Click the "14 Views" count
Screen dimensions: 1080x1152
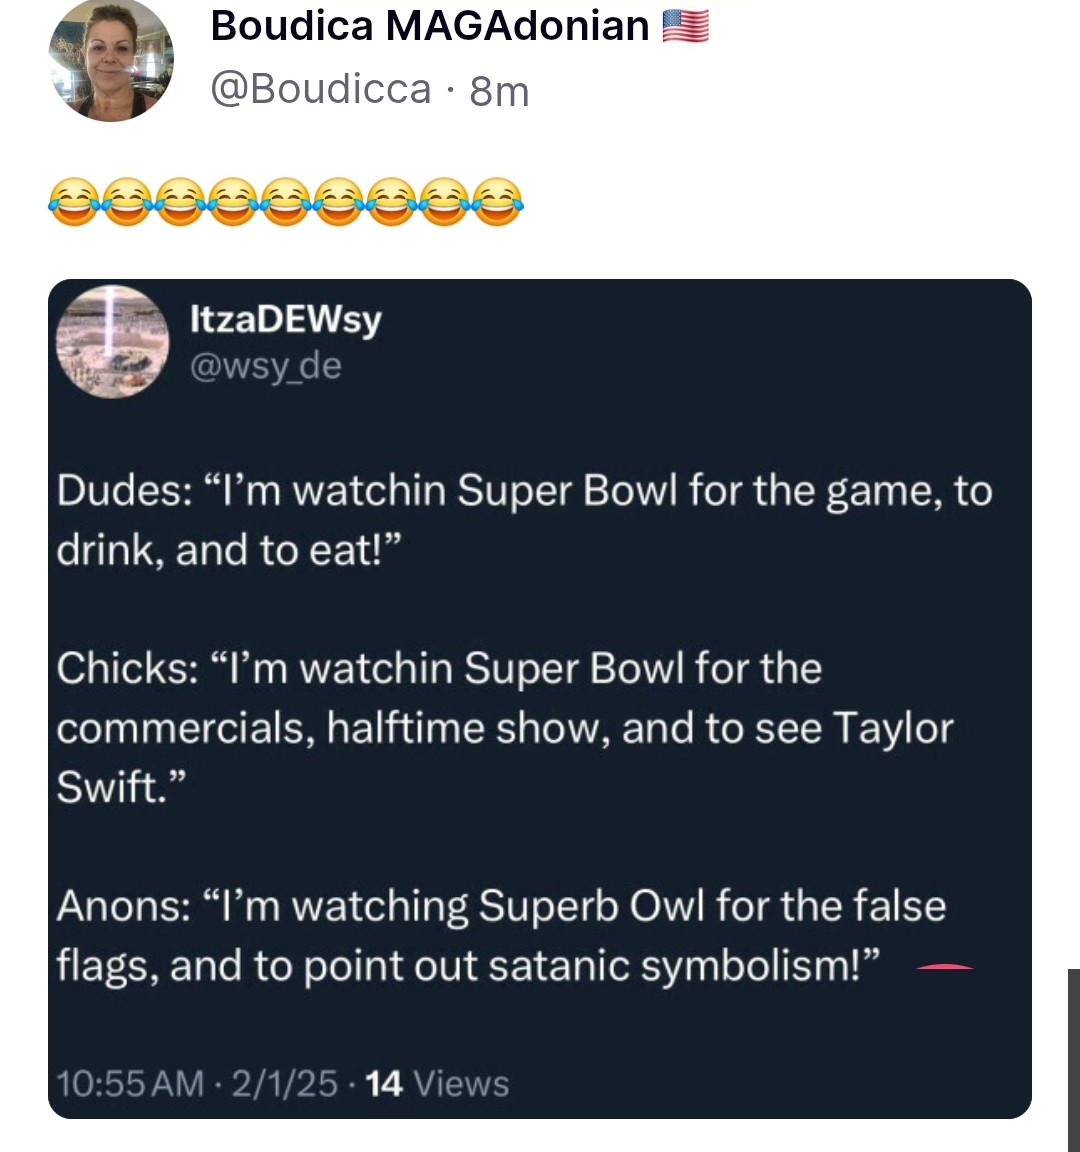pos(438,1083)
